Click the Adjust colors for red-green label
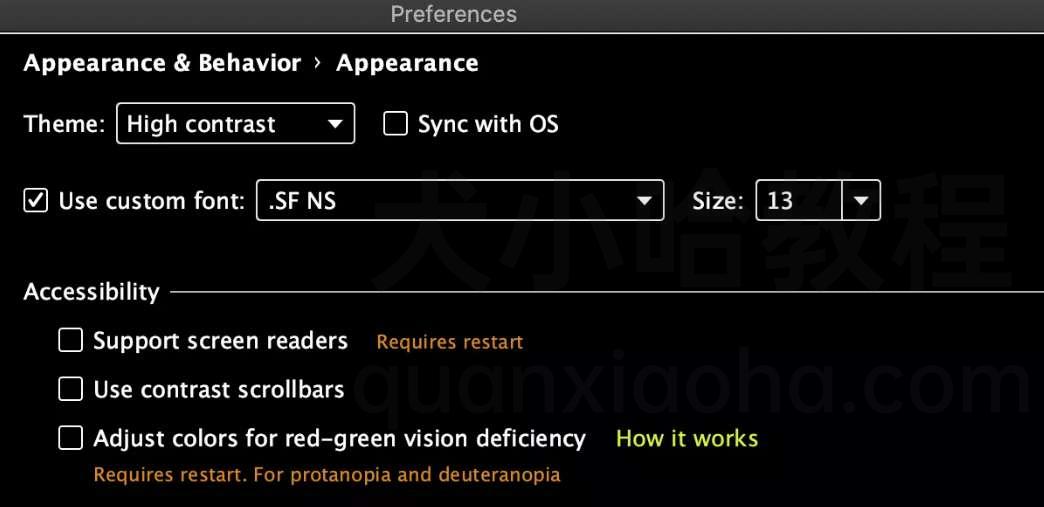Viewport: 1044px width, 507px height. pyautogui.click(x=340, y=438)
